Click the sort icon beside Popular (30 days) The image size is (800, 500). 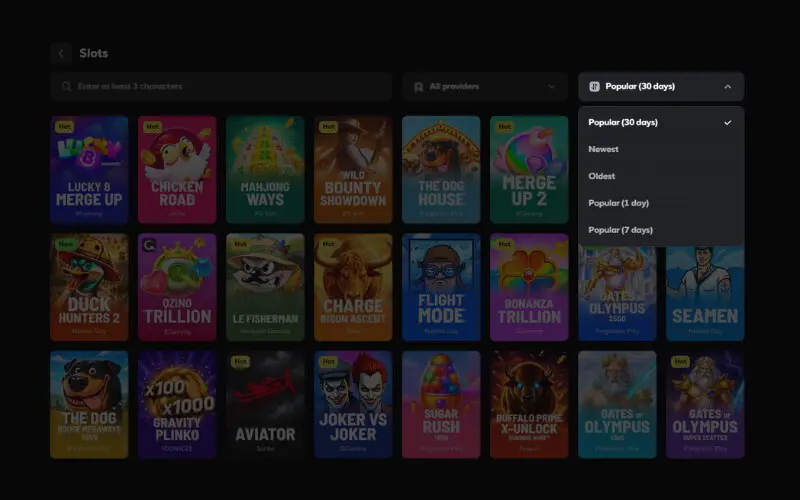(594, 86)
